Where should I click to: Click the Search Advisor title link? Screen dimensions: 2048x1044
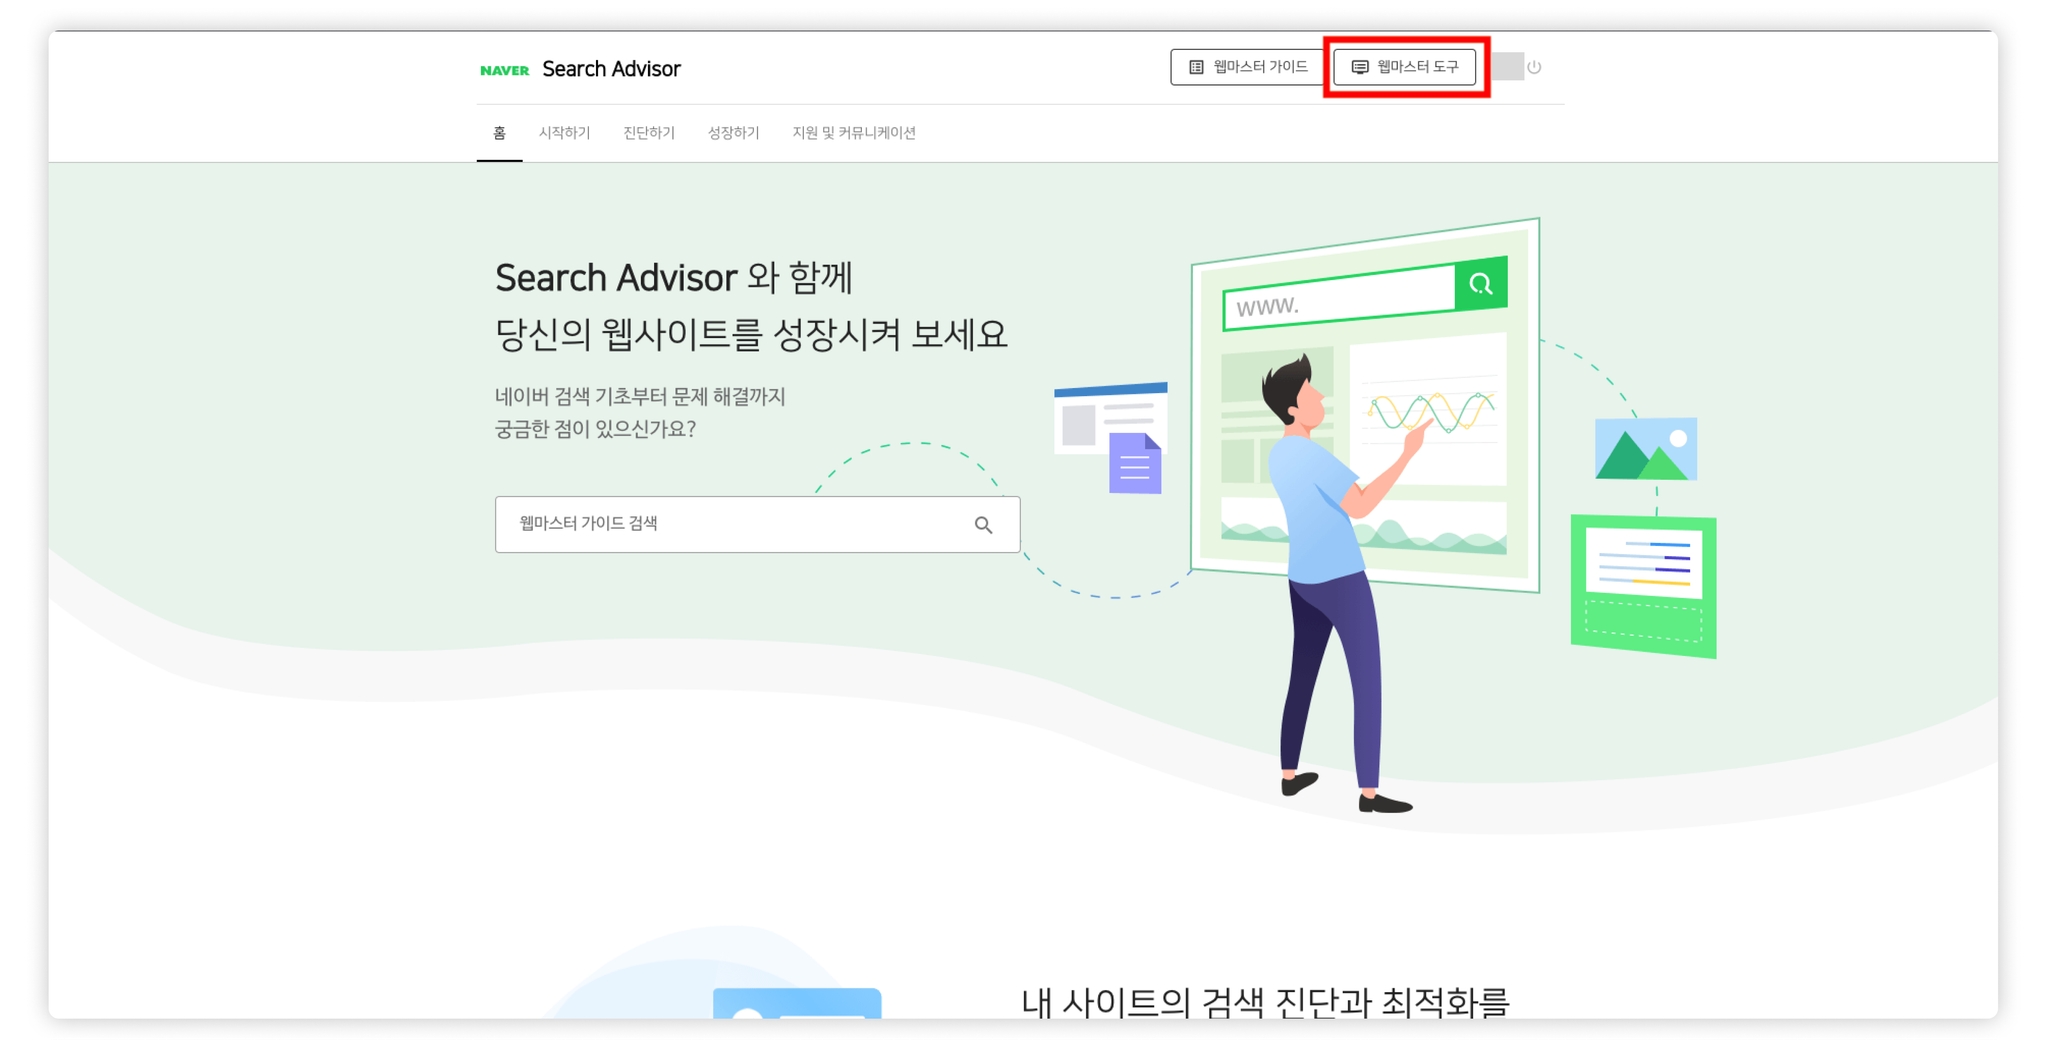(x=611, y=69)
